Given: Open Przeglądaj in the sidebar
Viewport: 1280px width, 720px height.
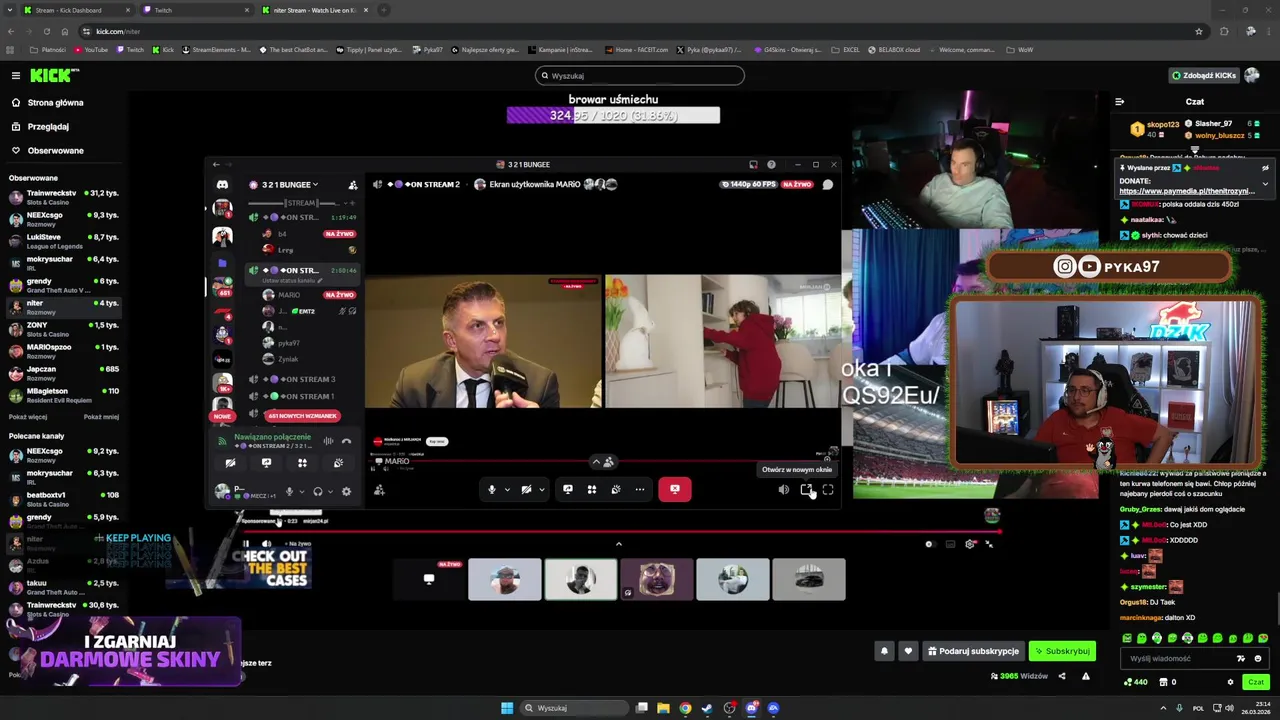Looking at the screenshot, I should point(48,127).
